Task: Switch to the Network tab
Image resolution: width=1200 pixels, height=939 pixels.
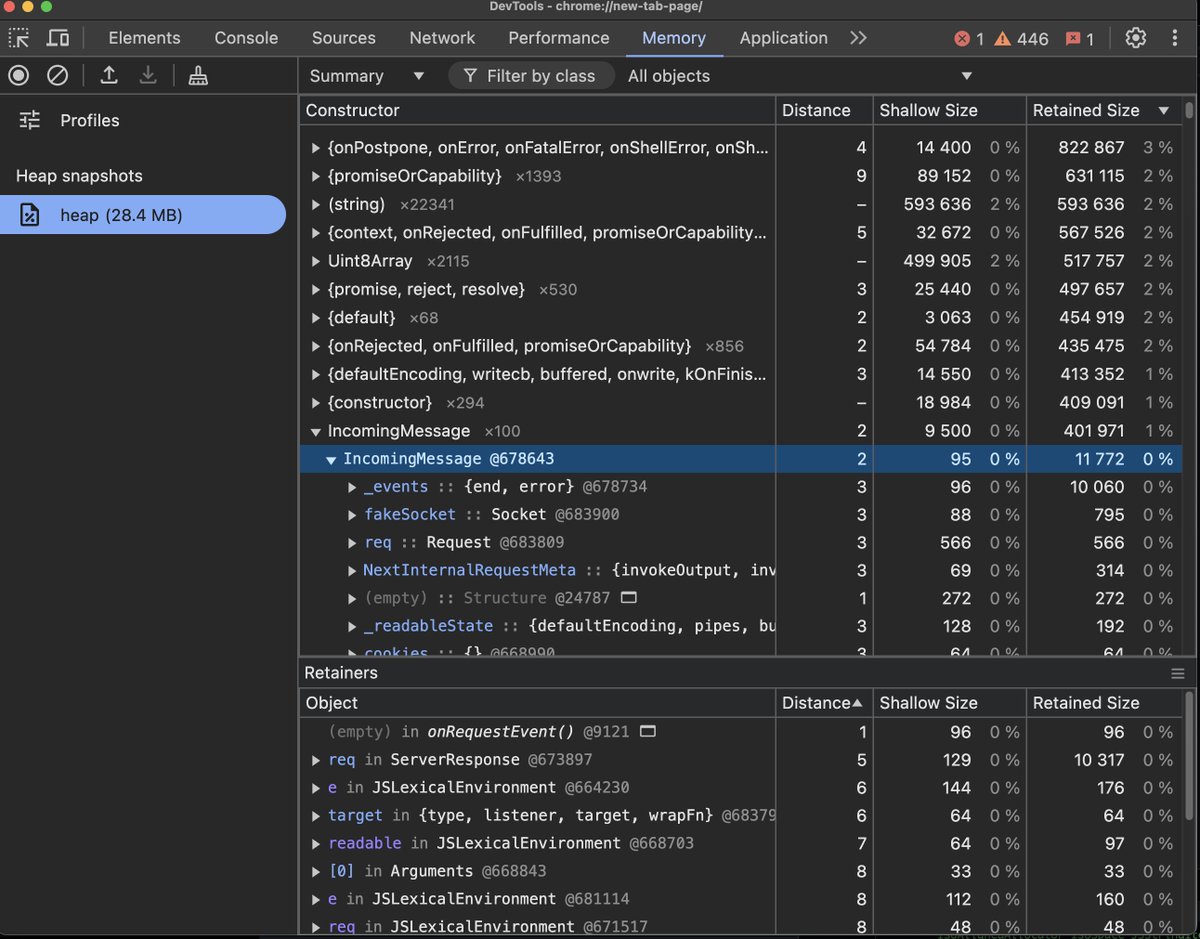Action: pyautogui.click(x=442, y=38)
